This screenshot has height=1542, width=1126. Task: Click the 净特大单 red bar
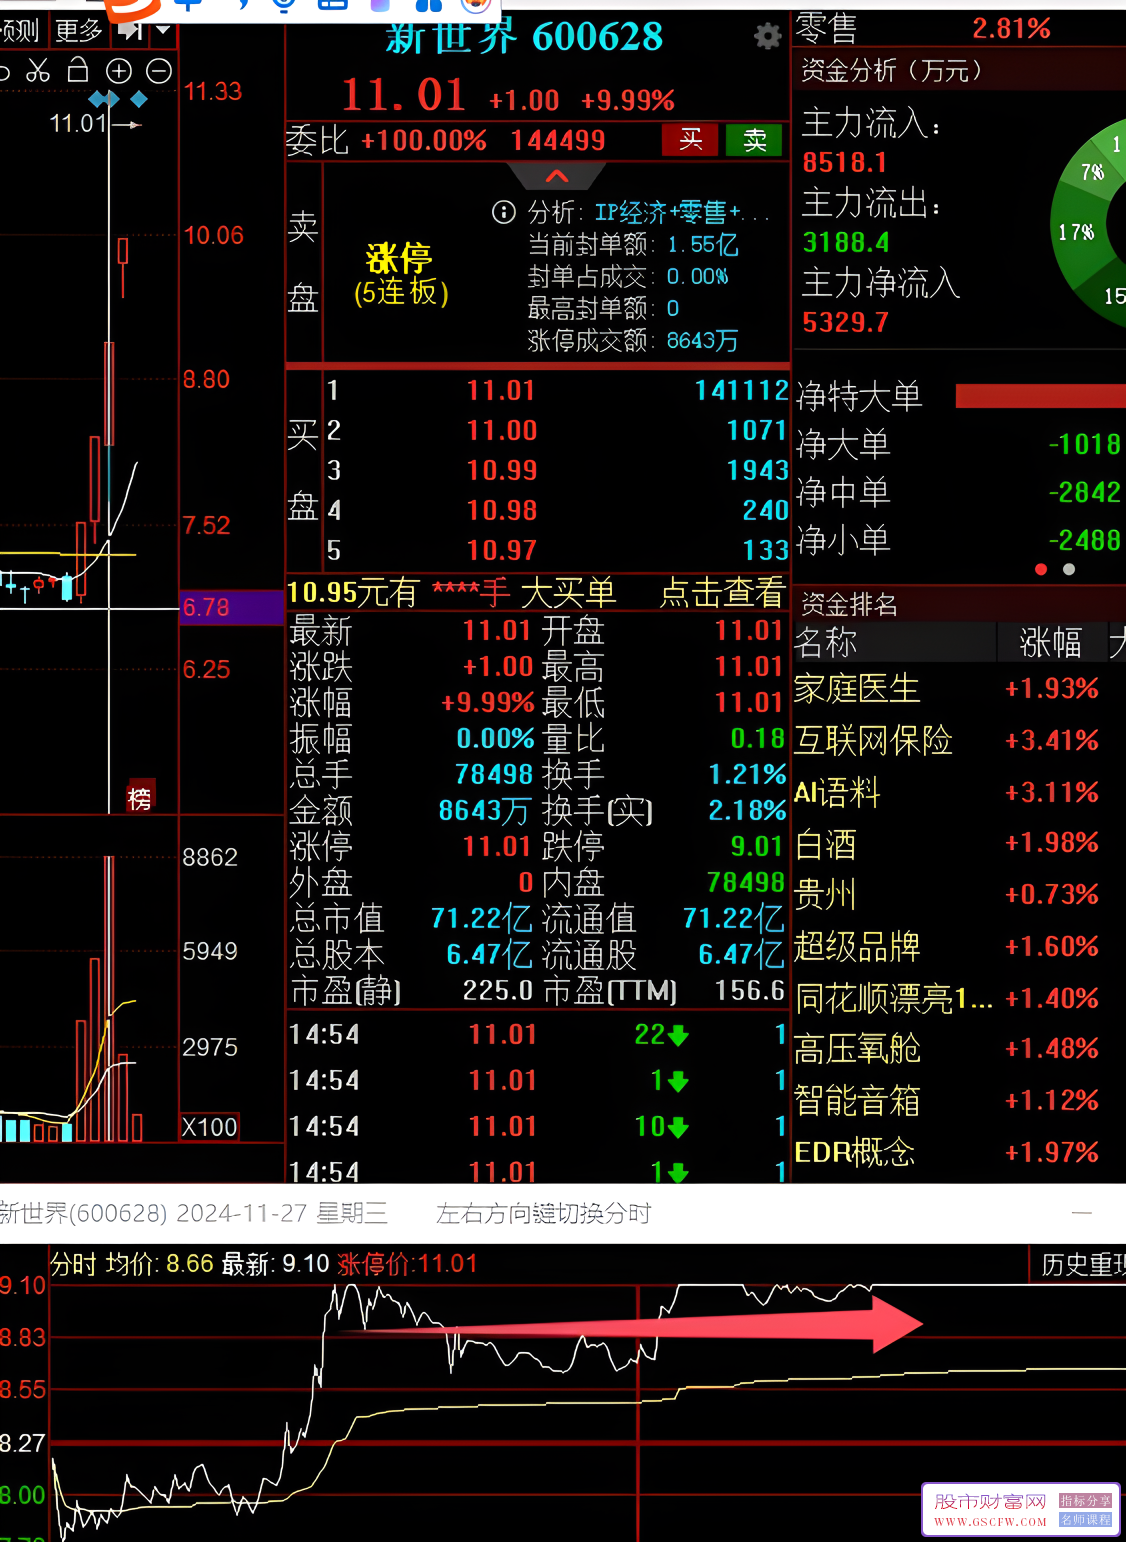1040,396
